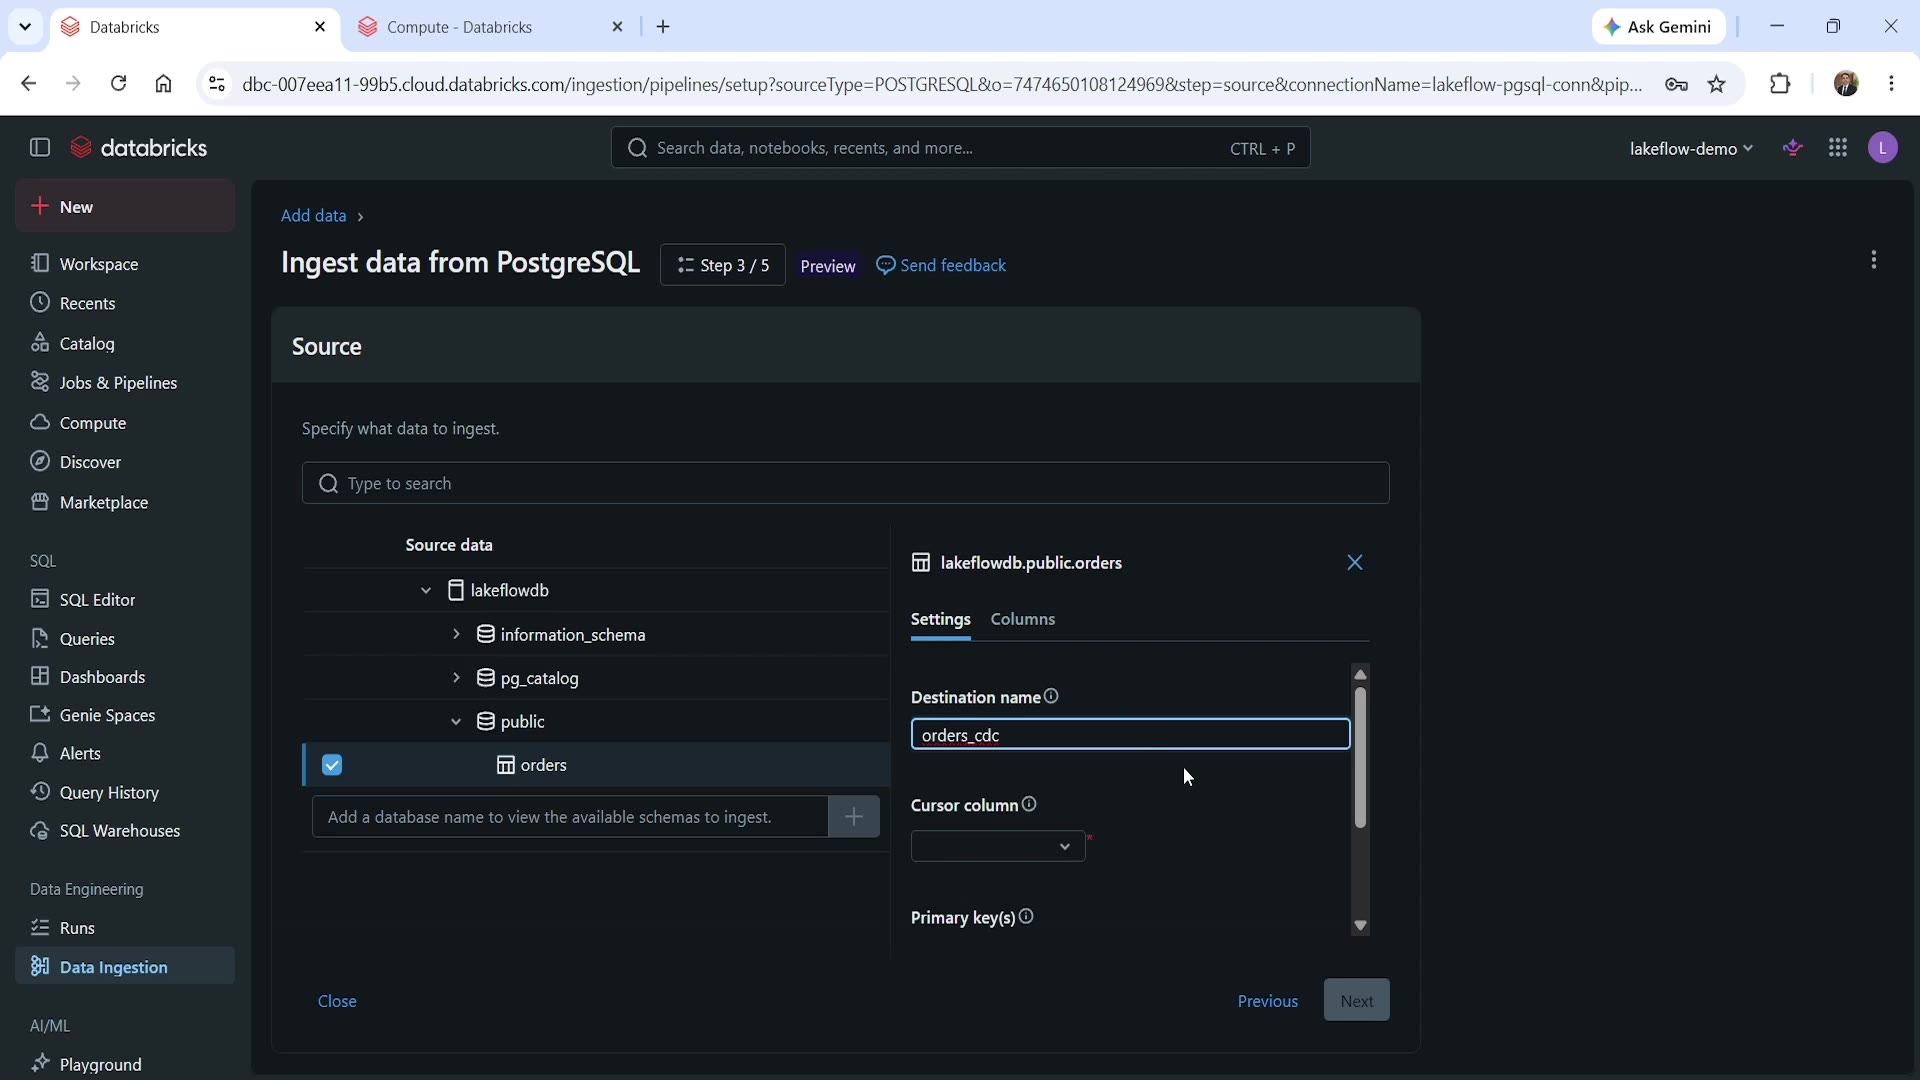Open Query History

tap(125, 792)
